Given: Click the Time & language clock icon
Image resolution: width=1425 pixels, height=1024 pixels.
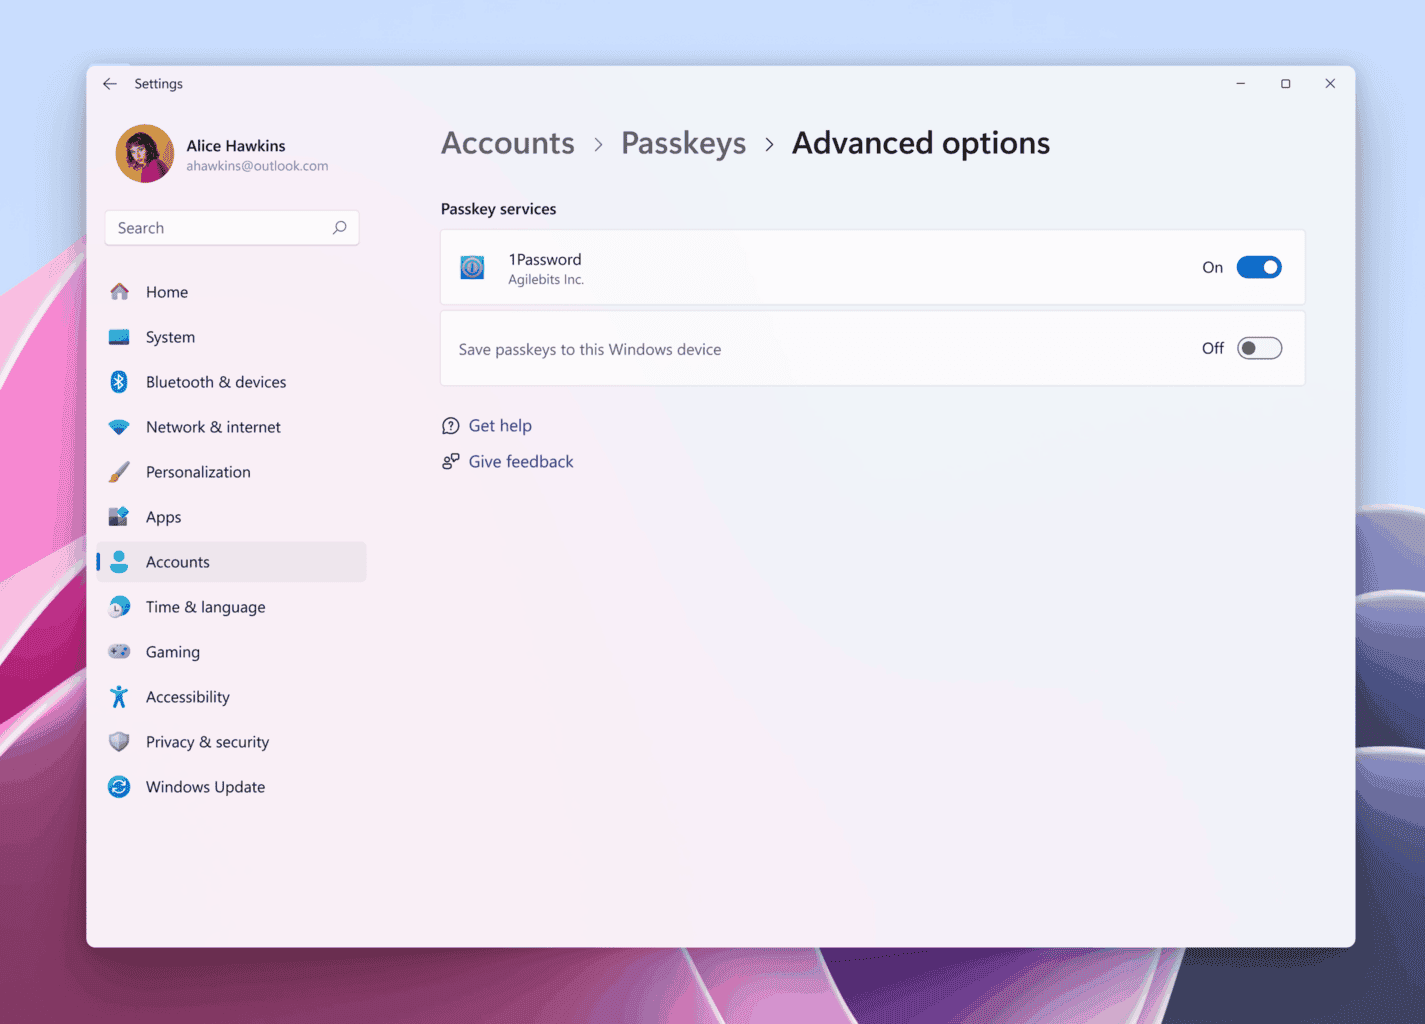Looking at the screenshot, I should tap(119, 607).
